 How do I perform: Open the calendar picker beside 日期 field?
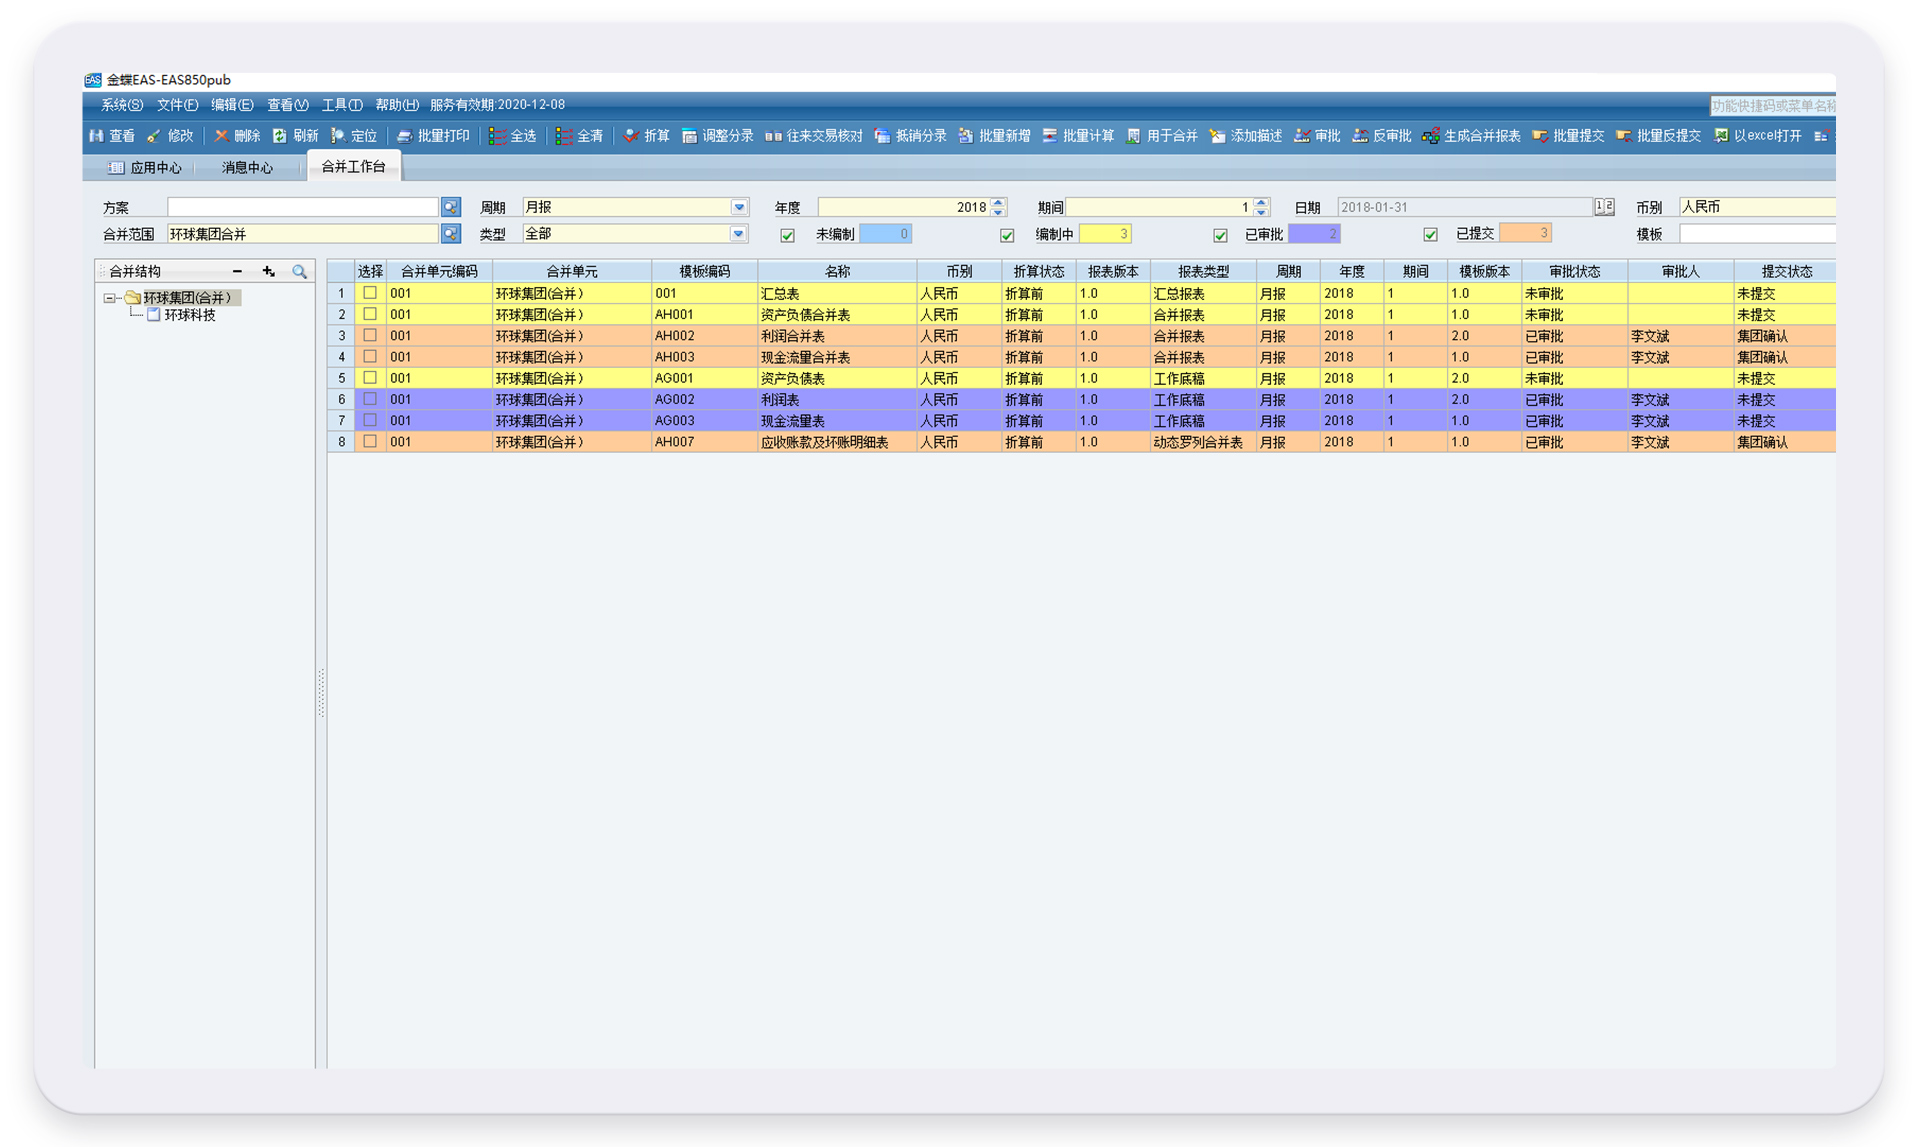[x=1604, y=207]
